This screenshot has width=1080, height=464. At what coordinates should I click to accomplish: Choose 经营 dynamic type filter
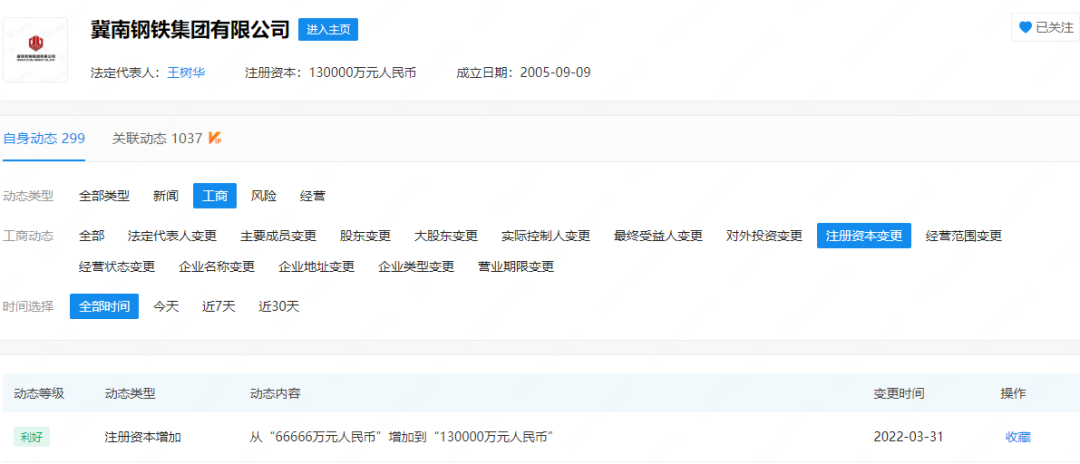tap(313, 196)
